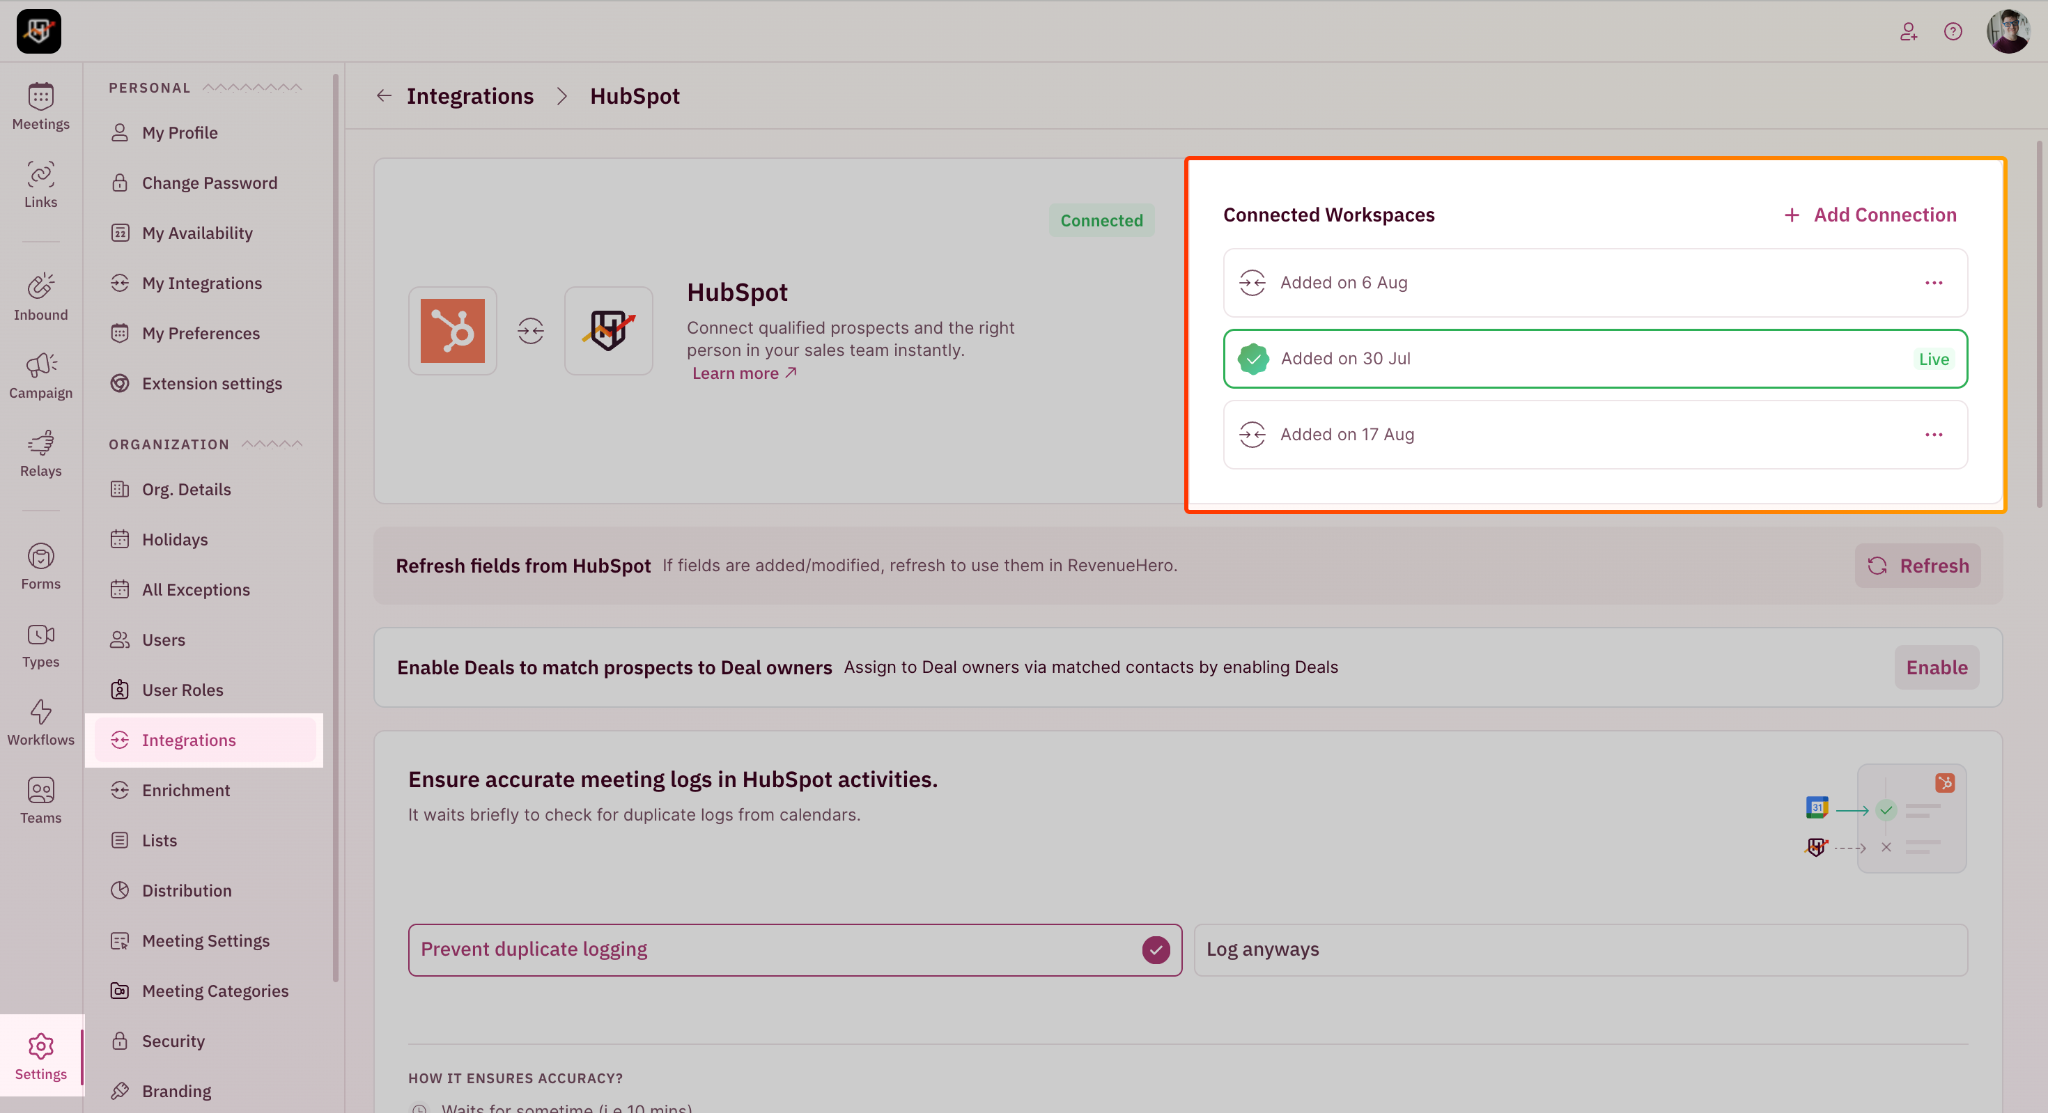
Task: Open Teams in the left rail
Action: tap(41, 800)
